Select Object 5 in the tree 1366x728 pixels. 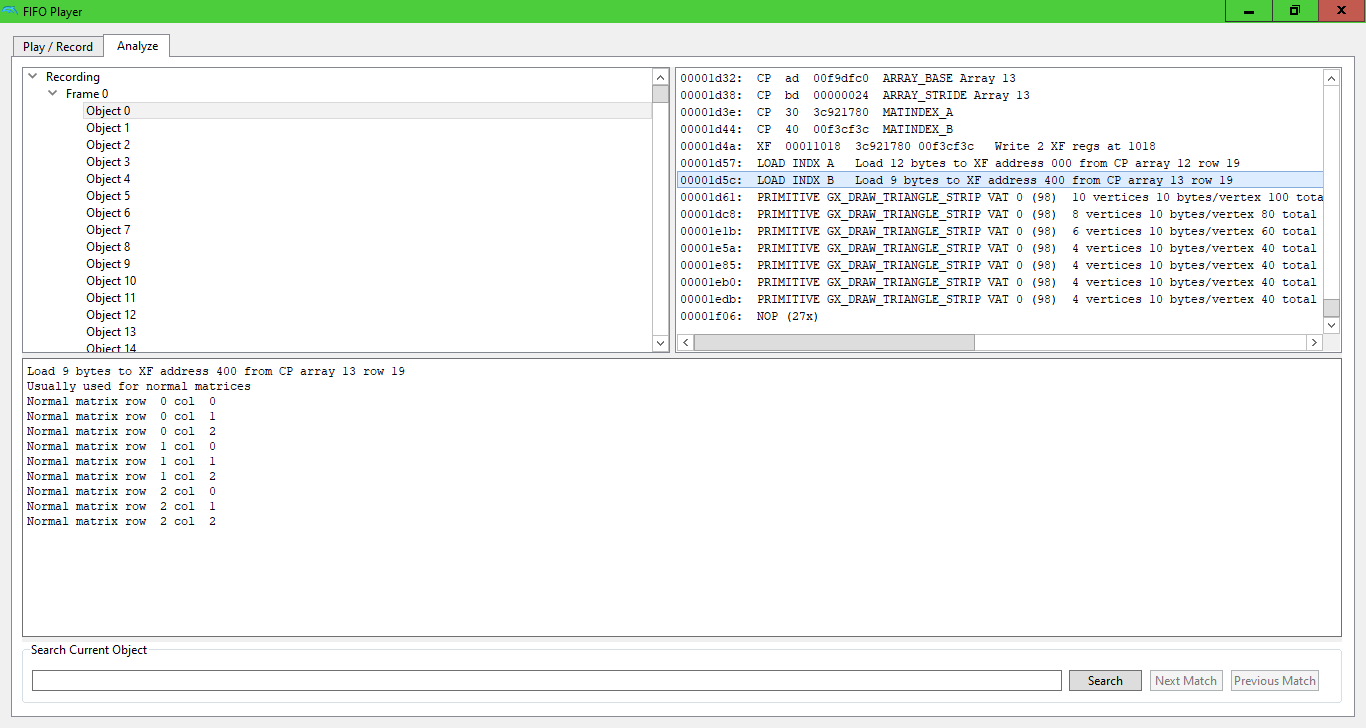click(x=108, y=196)
